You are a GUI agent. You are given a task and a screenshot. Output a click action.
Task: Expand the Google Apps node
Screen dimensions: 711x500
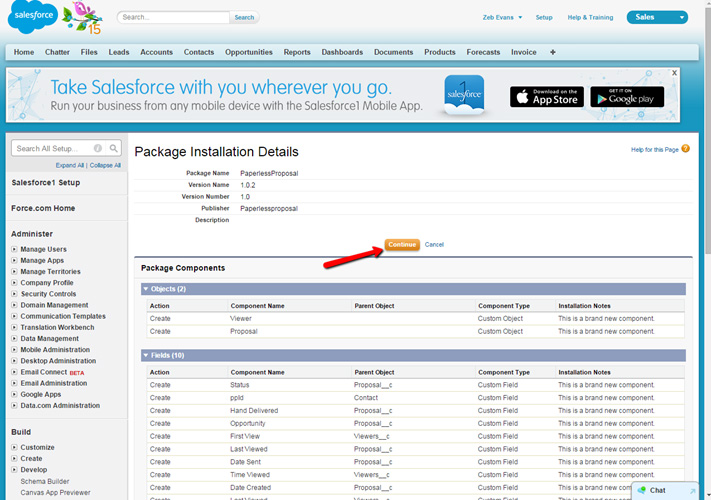pos(14,394)
